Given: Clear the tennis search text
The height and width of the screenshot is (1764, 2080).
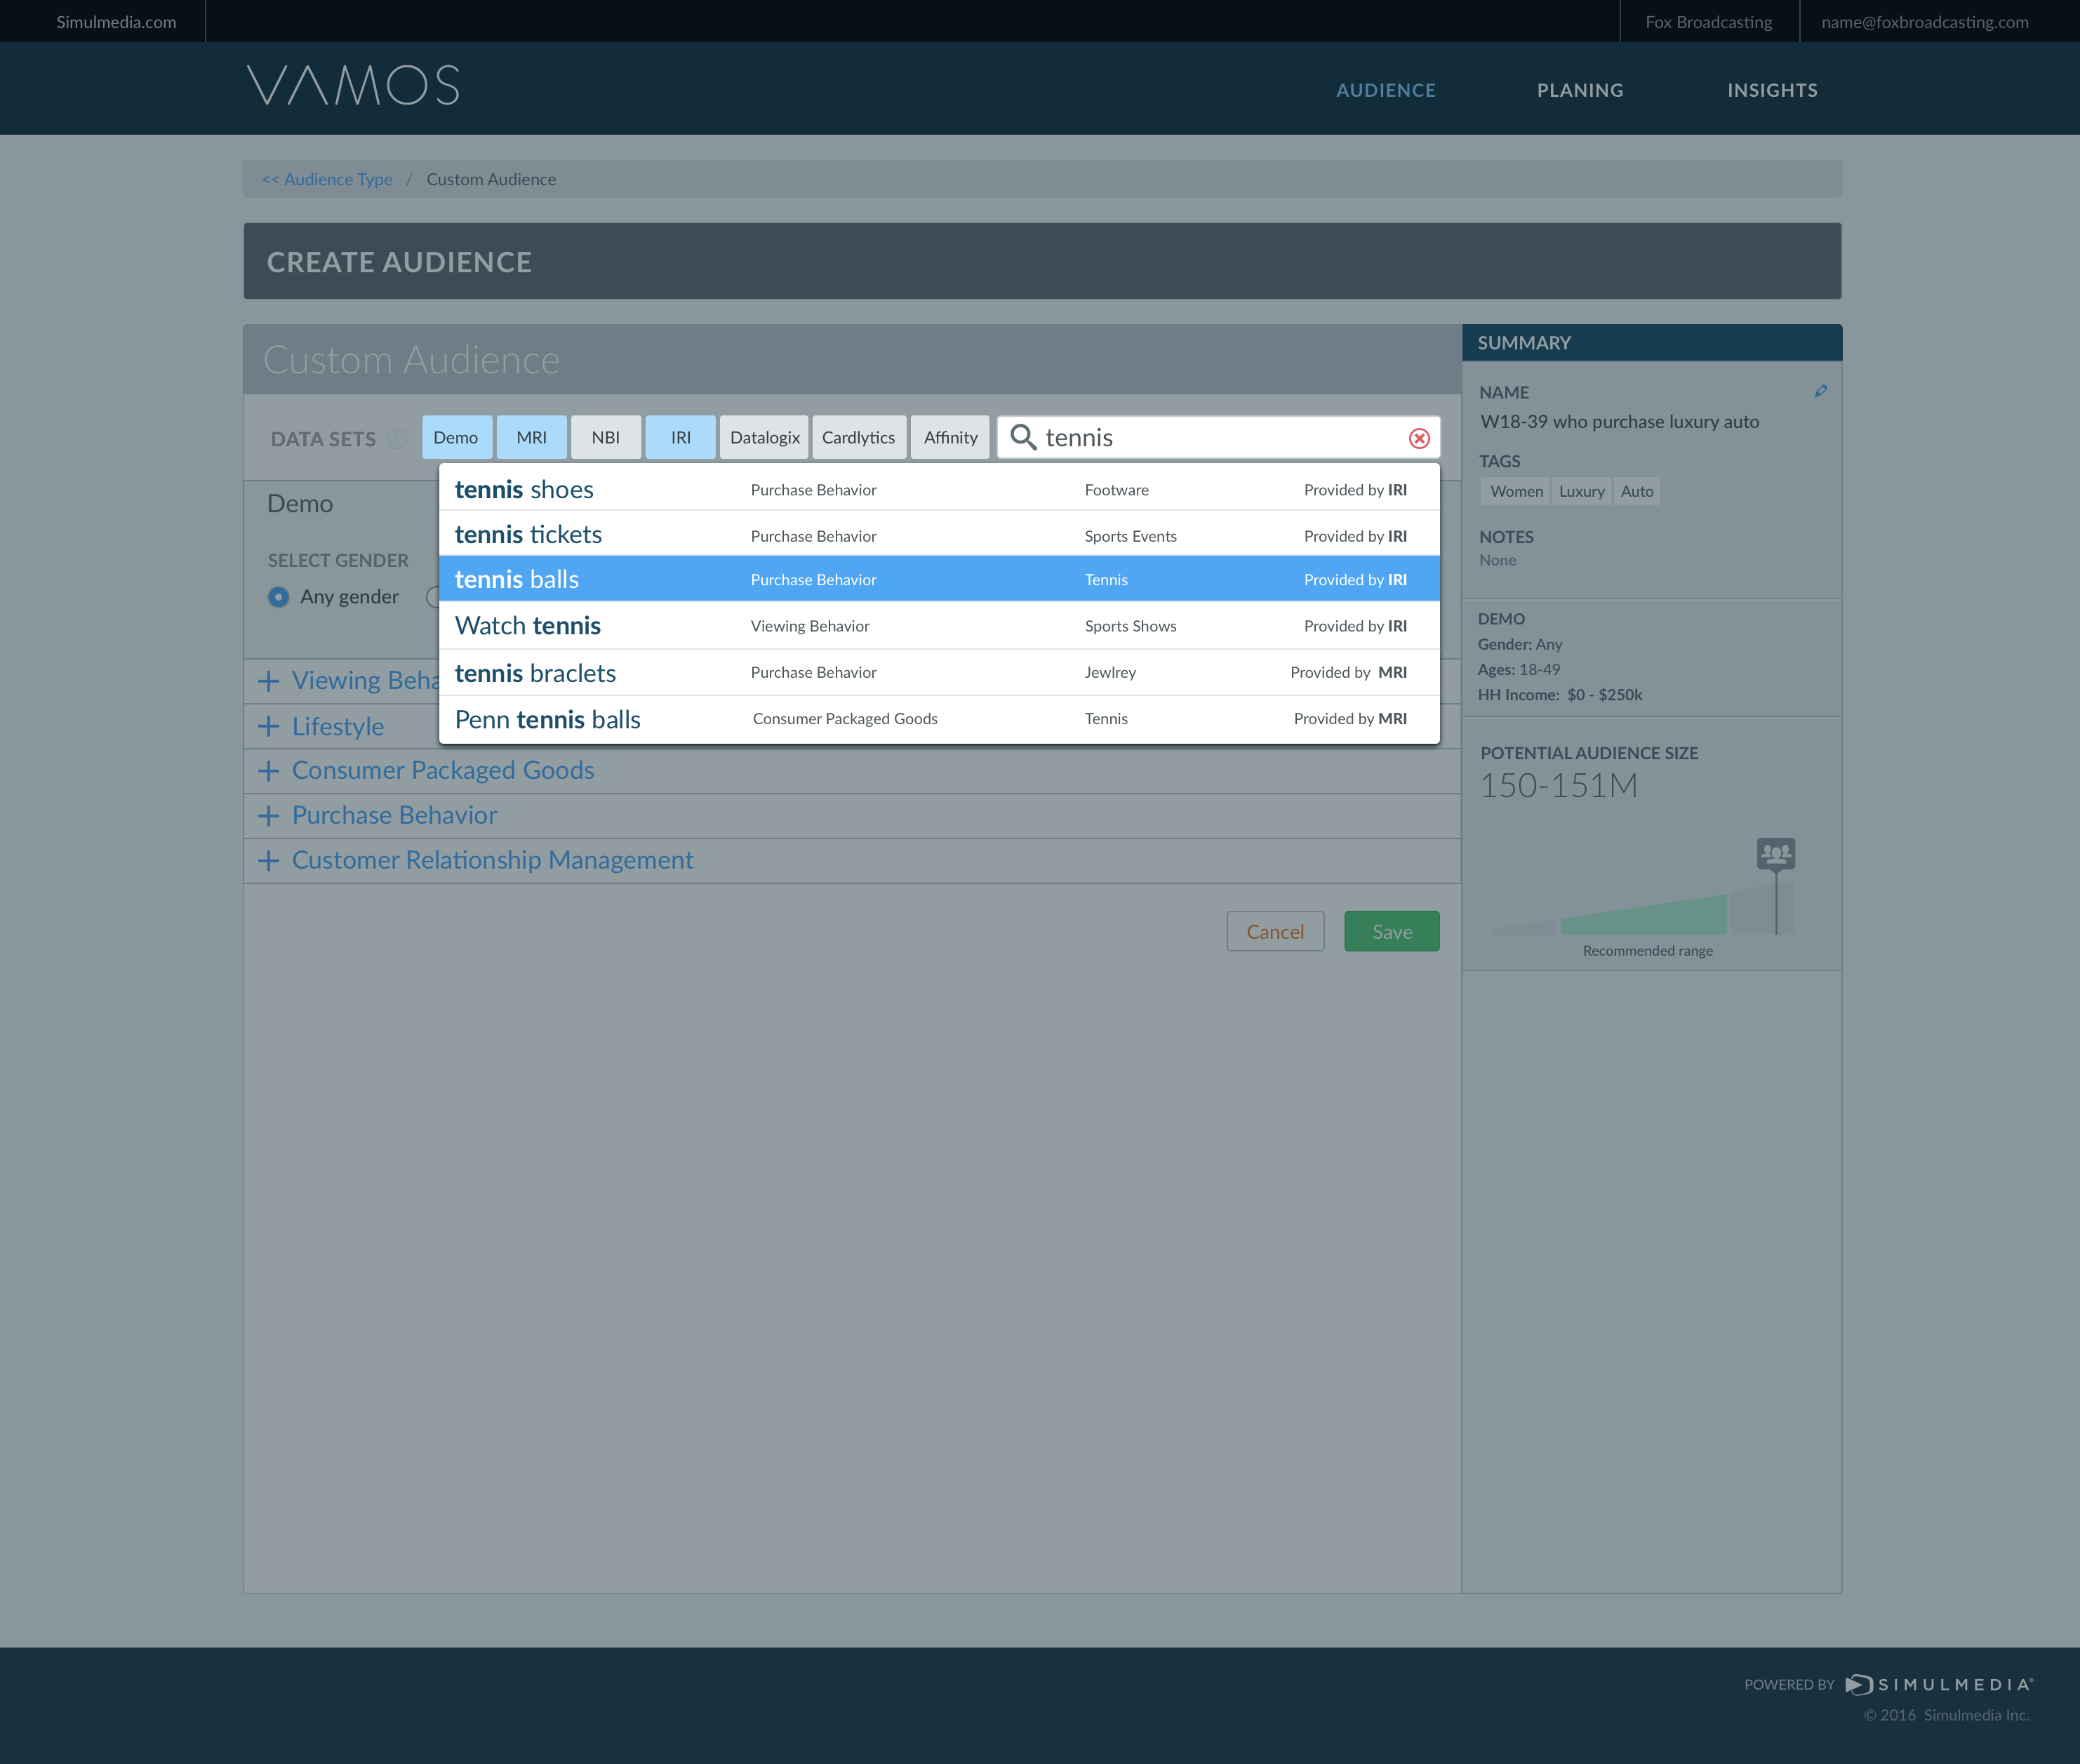Looking at the screenshot, I should pyautogui.click(x=1419, y=438).
